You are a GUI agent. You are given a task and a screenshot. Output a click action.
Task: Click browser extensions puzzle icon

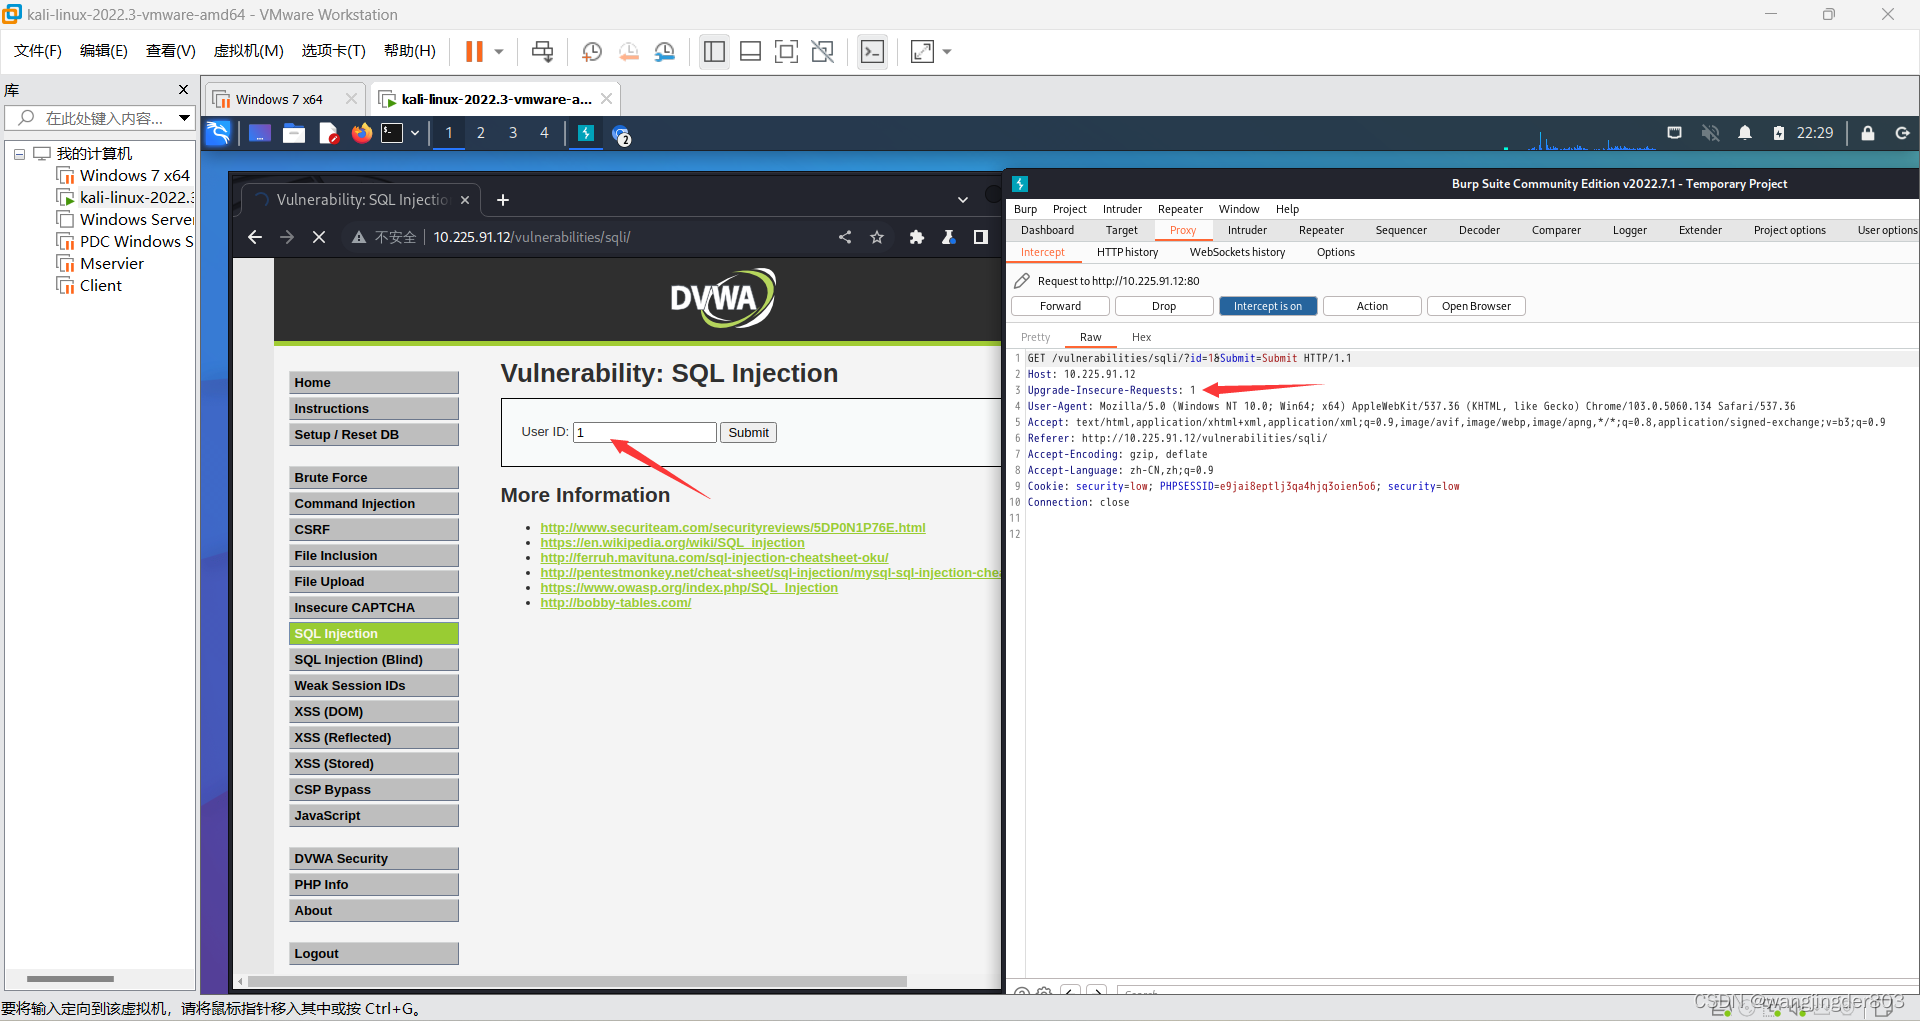[x=916, y=237]
